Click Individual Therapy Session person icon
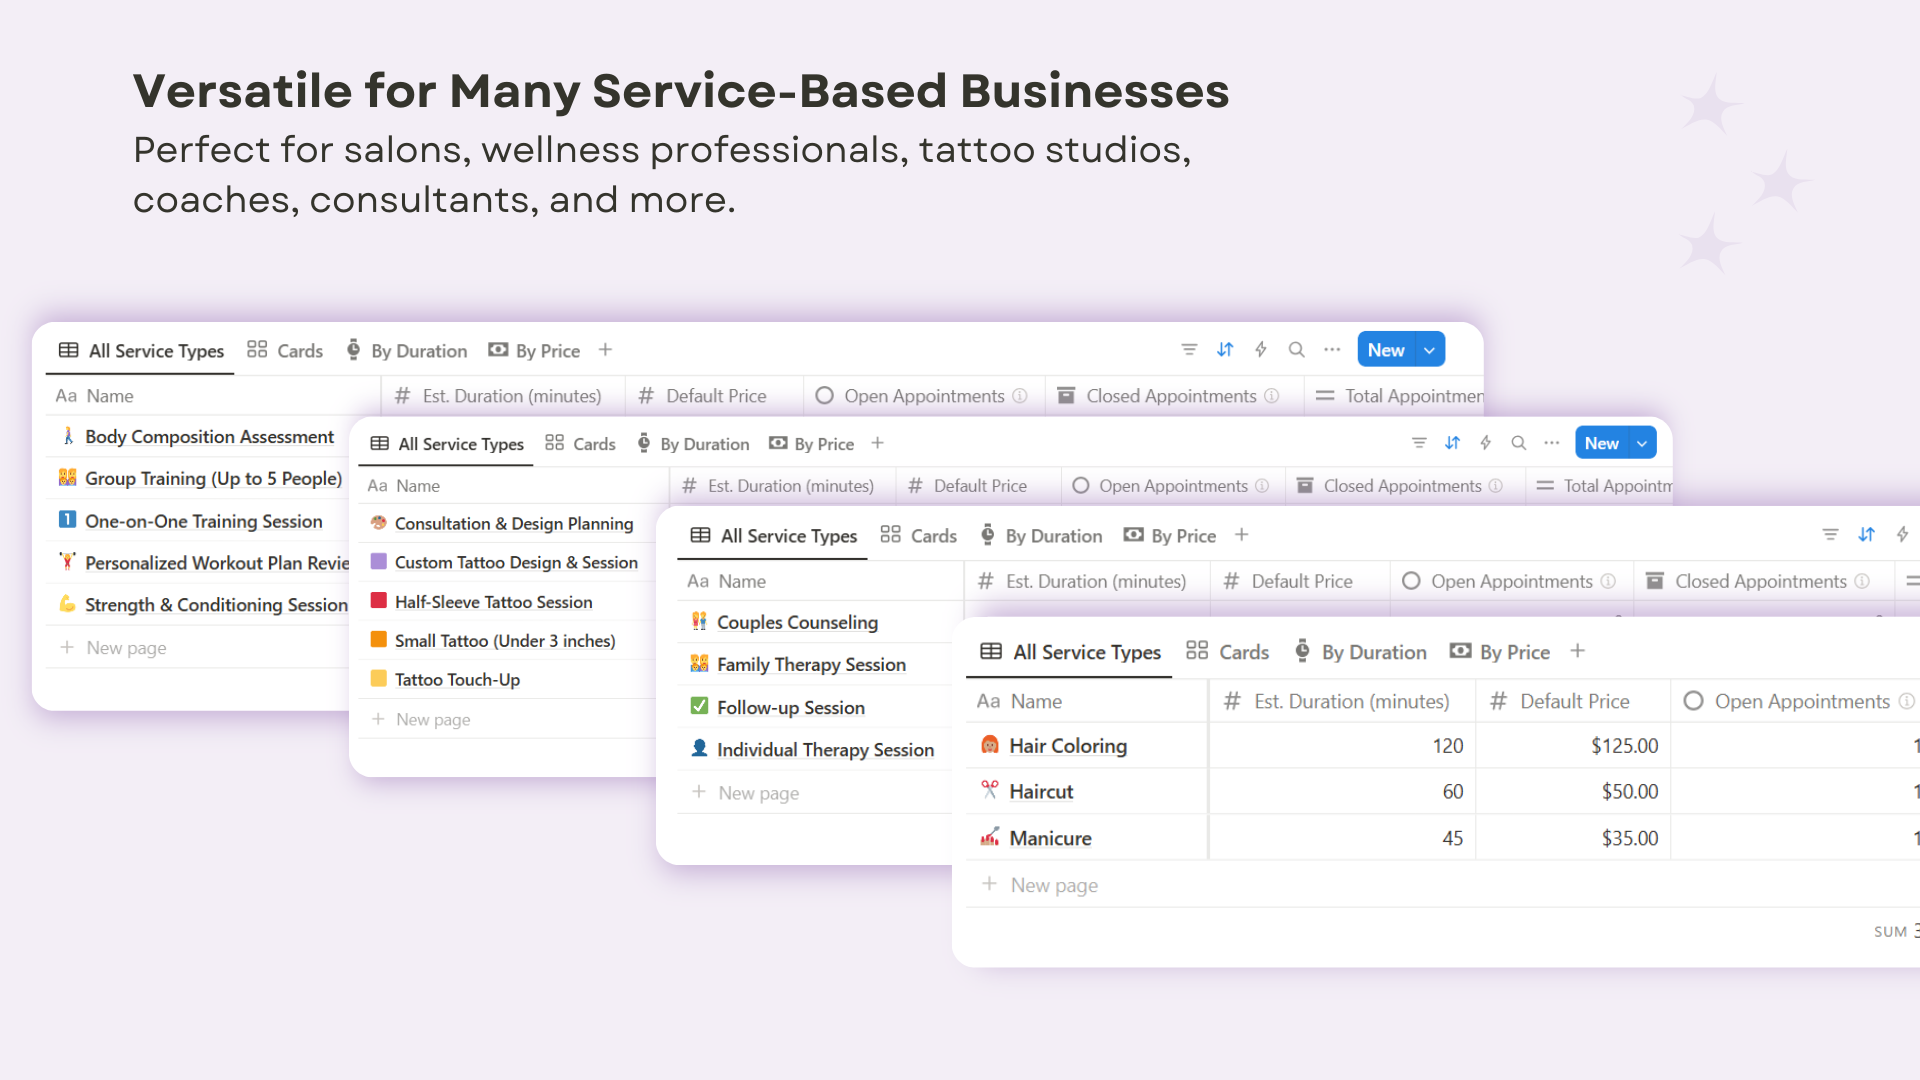The image size is (1920, 1080). pos(699,748)
